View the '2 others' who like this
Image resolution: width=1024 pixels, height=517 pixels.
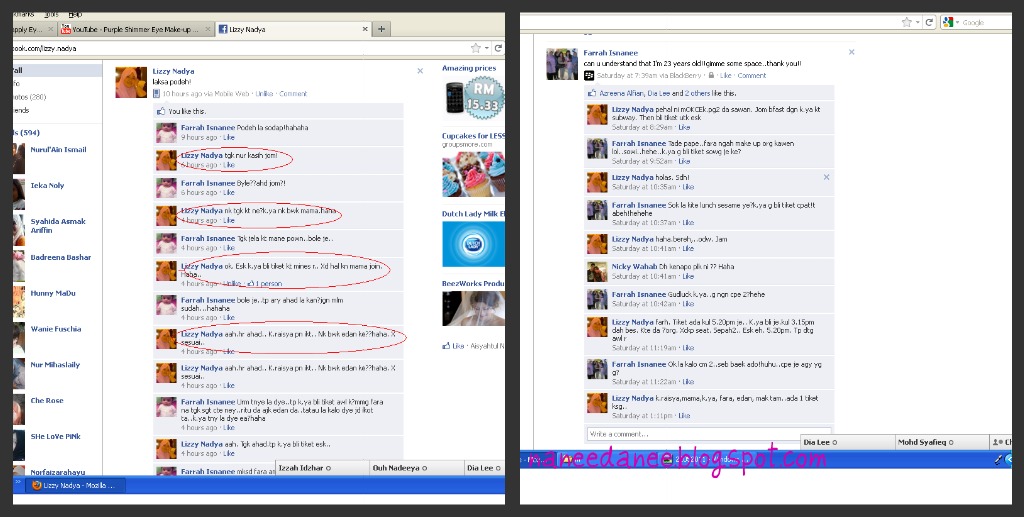(x=698, y=93)
